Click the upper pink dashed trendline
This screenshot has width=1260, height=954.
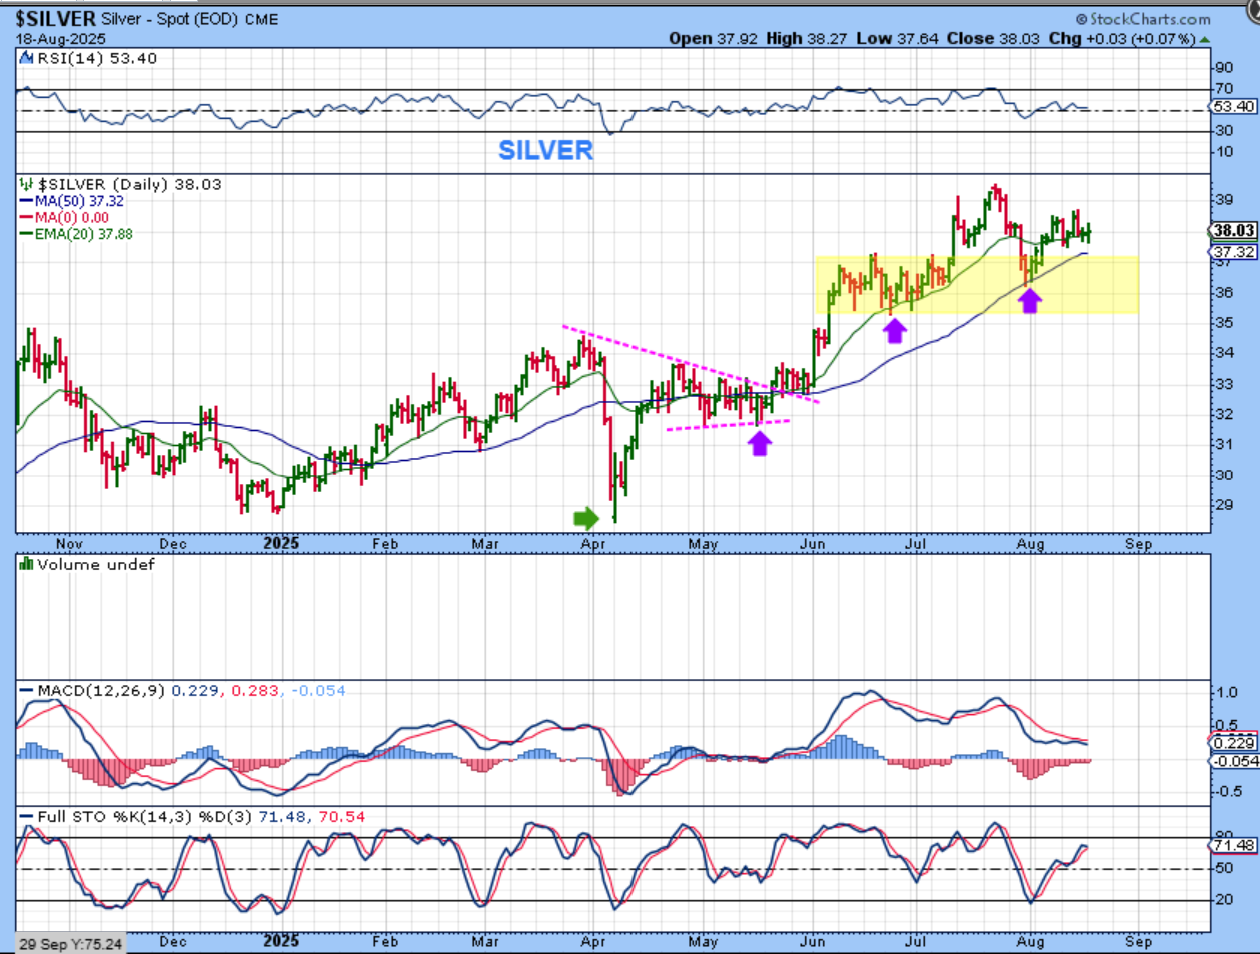[x=690, y=364]
